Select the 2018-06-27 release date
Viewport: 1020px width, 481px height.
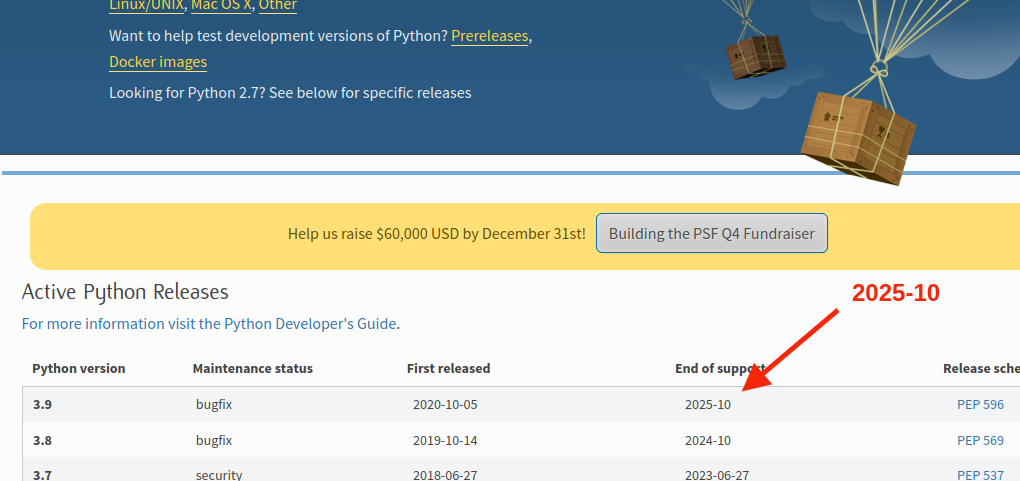[445, 475]
